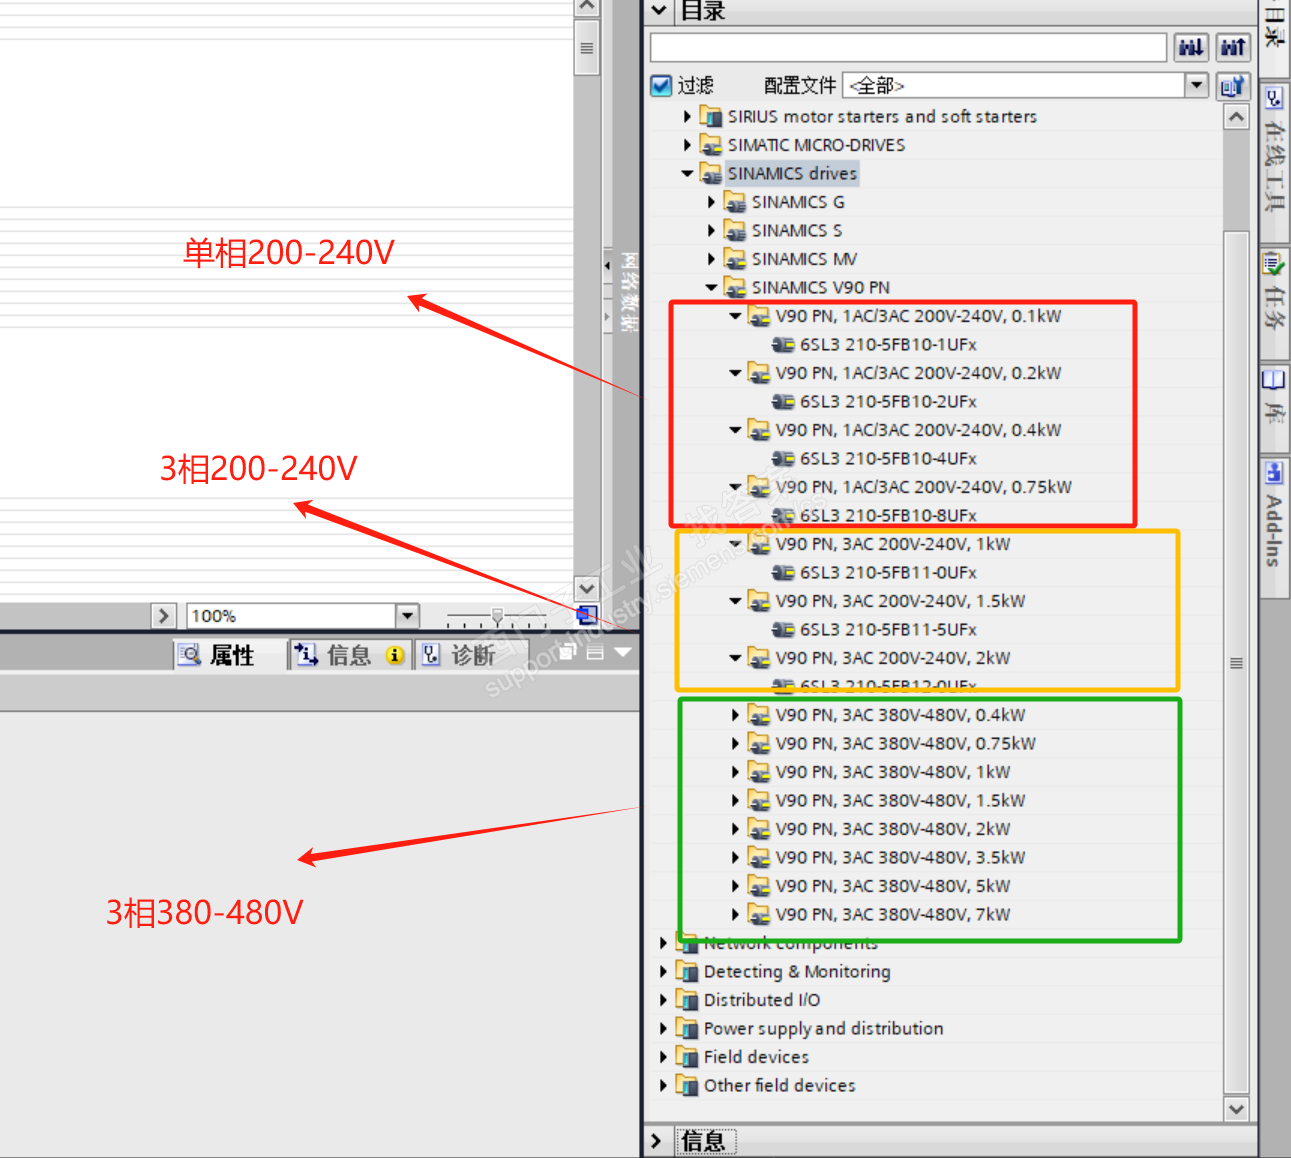The image size is (1291, 1158).
Task: Click the Other field devices folder icon
Action: point(687,1085)
